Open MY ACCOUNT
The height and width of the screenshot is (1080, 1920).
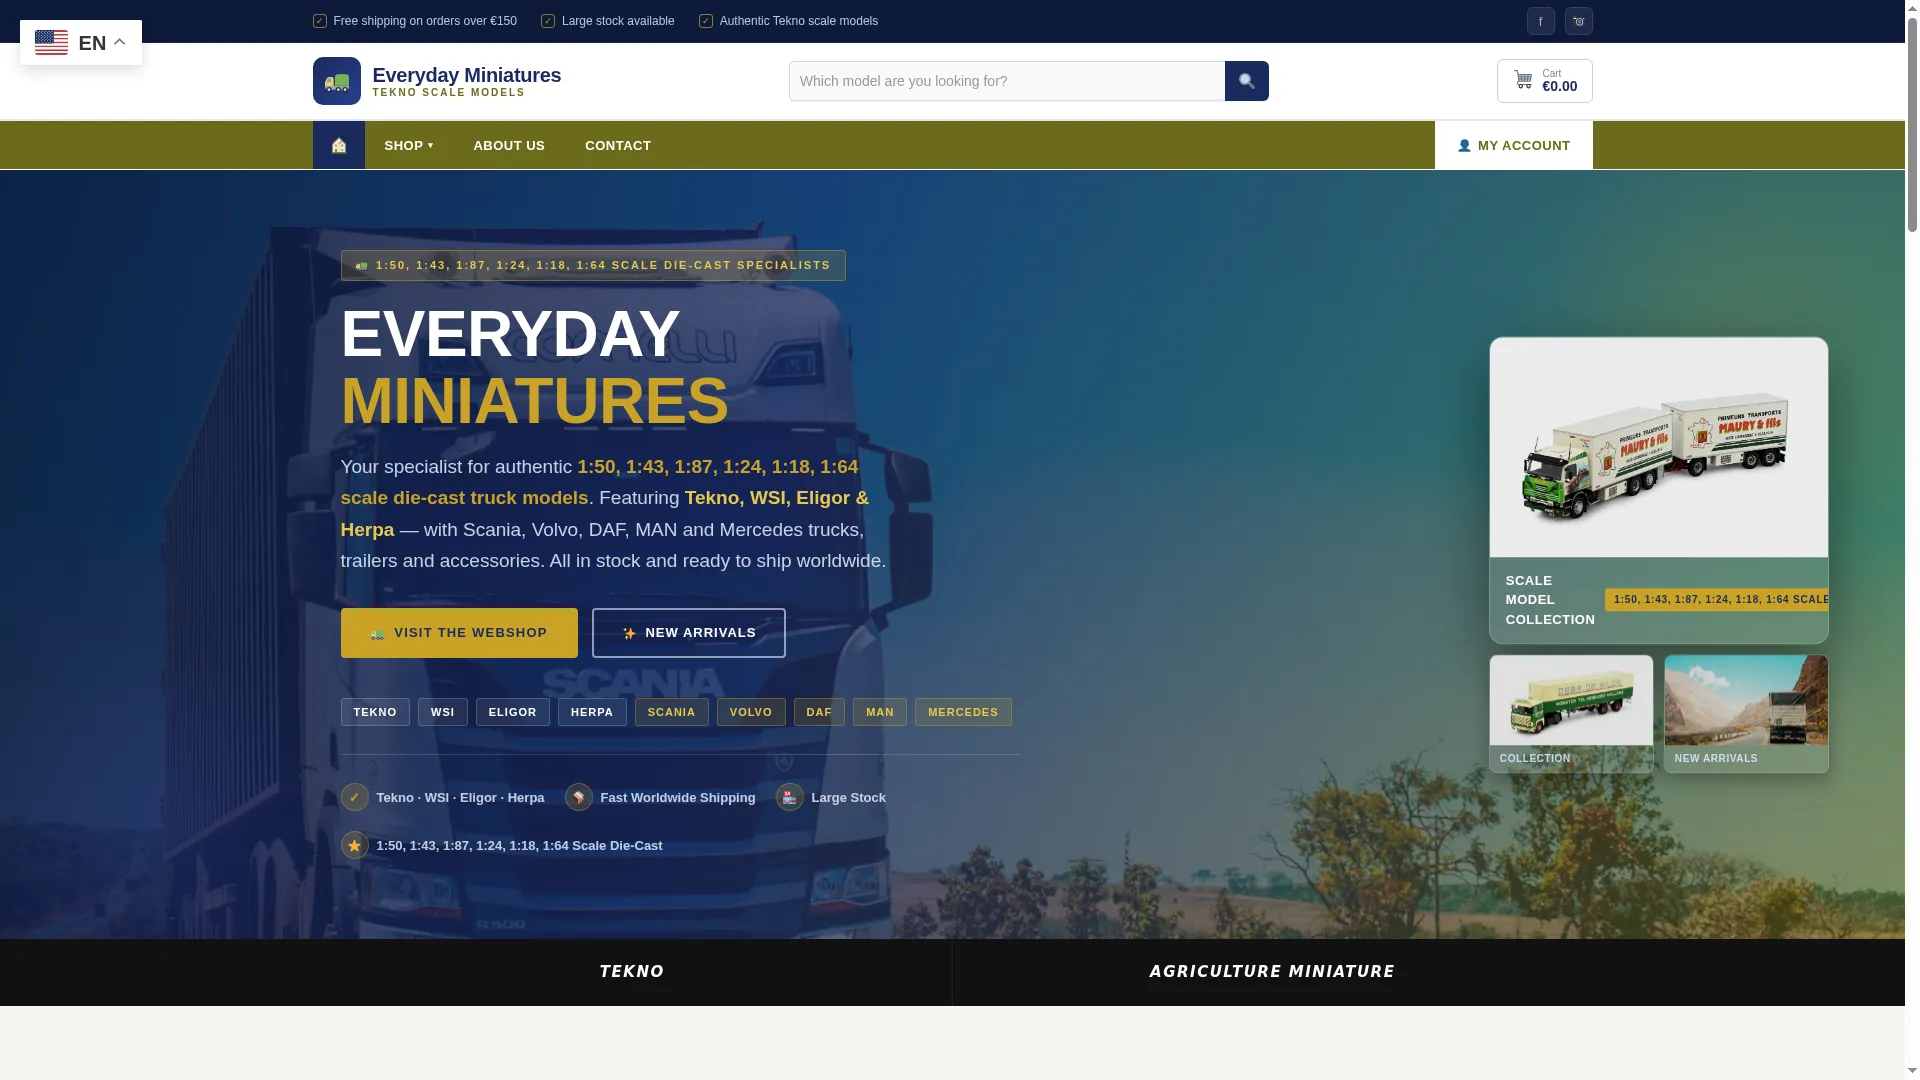tap(1513, 145)
